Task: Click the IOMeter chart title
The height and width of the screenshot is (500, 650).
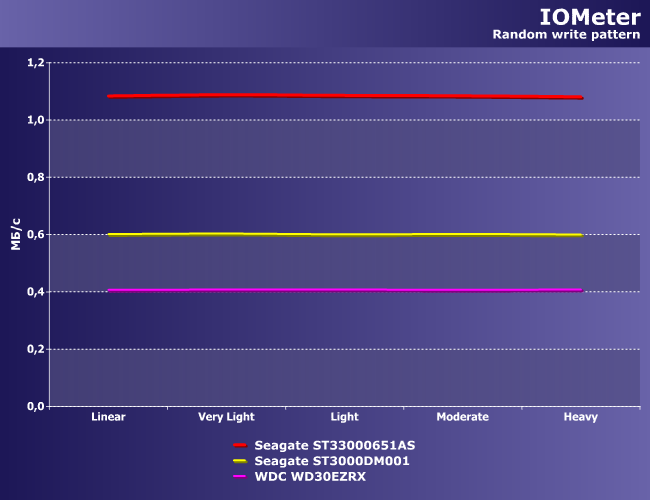Action: [x=590, y=17]
